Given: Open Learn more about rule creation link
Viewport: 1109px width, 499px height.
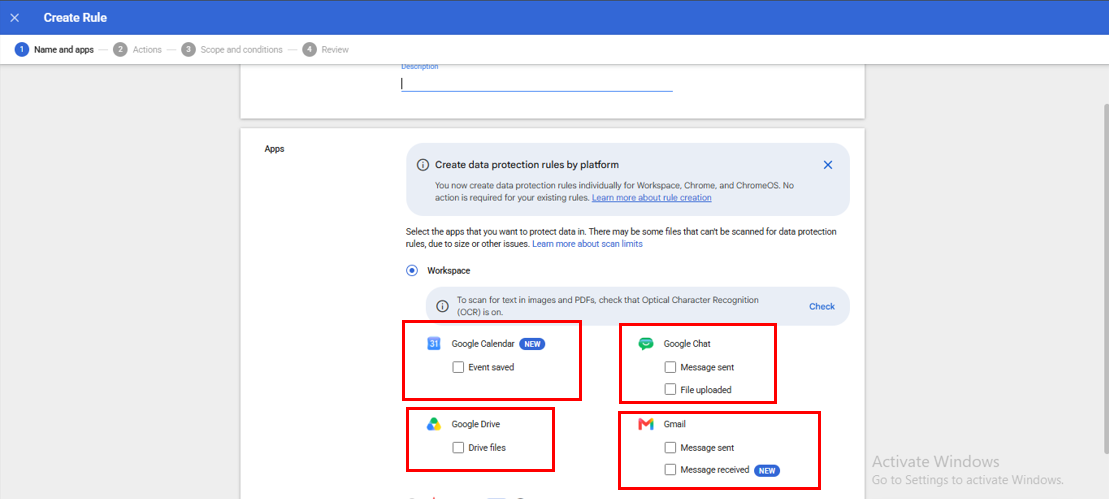Looking at the screenshot, I should [651, 198].
